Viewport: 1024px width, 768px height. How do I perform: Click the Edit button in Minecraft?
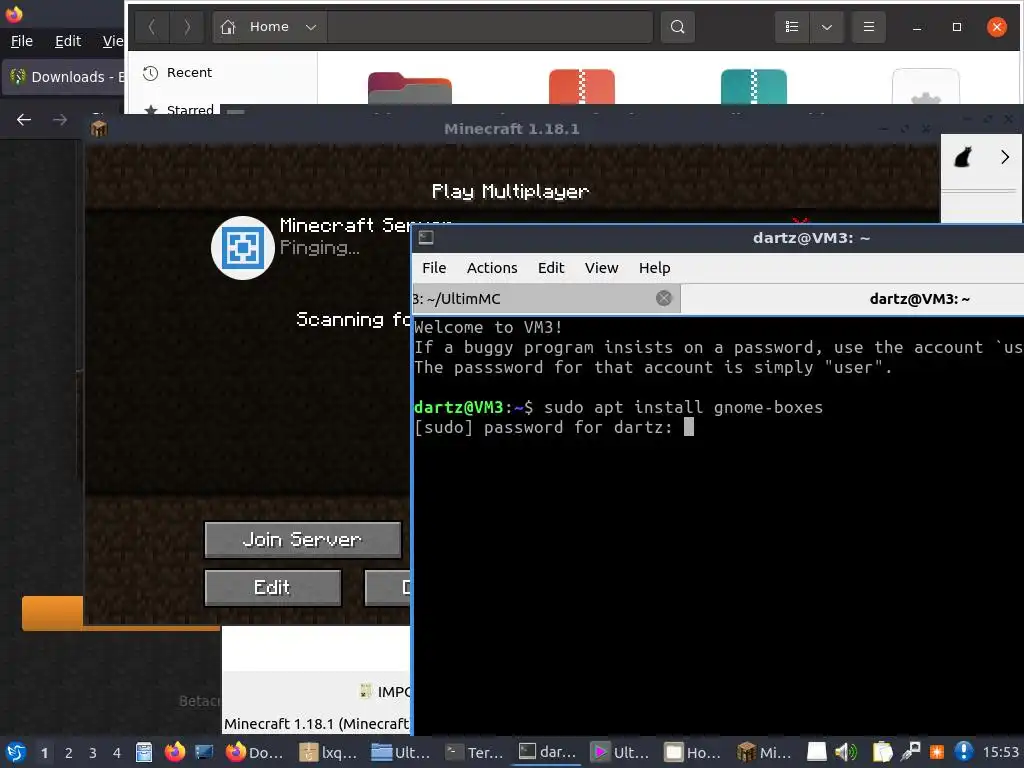click(272, 588)
